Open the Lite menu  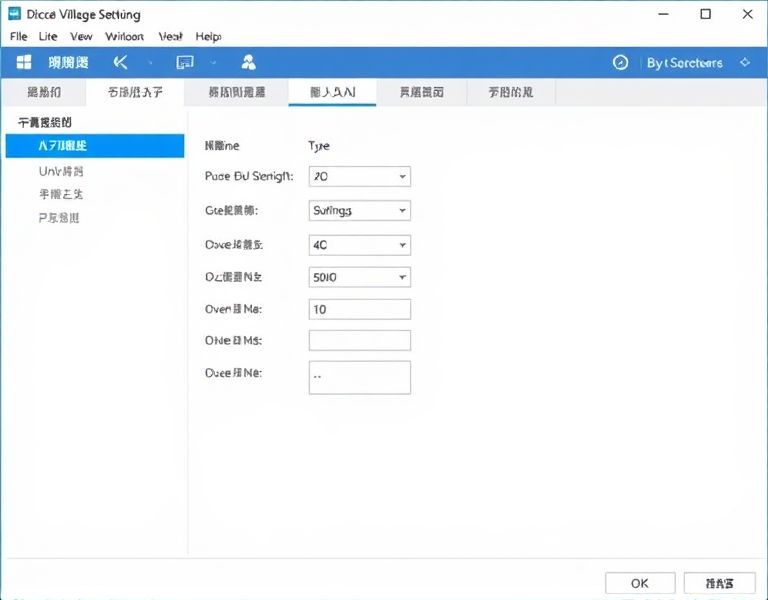pyautogui.click(x=48, y=36)
